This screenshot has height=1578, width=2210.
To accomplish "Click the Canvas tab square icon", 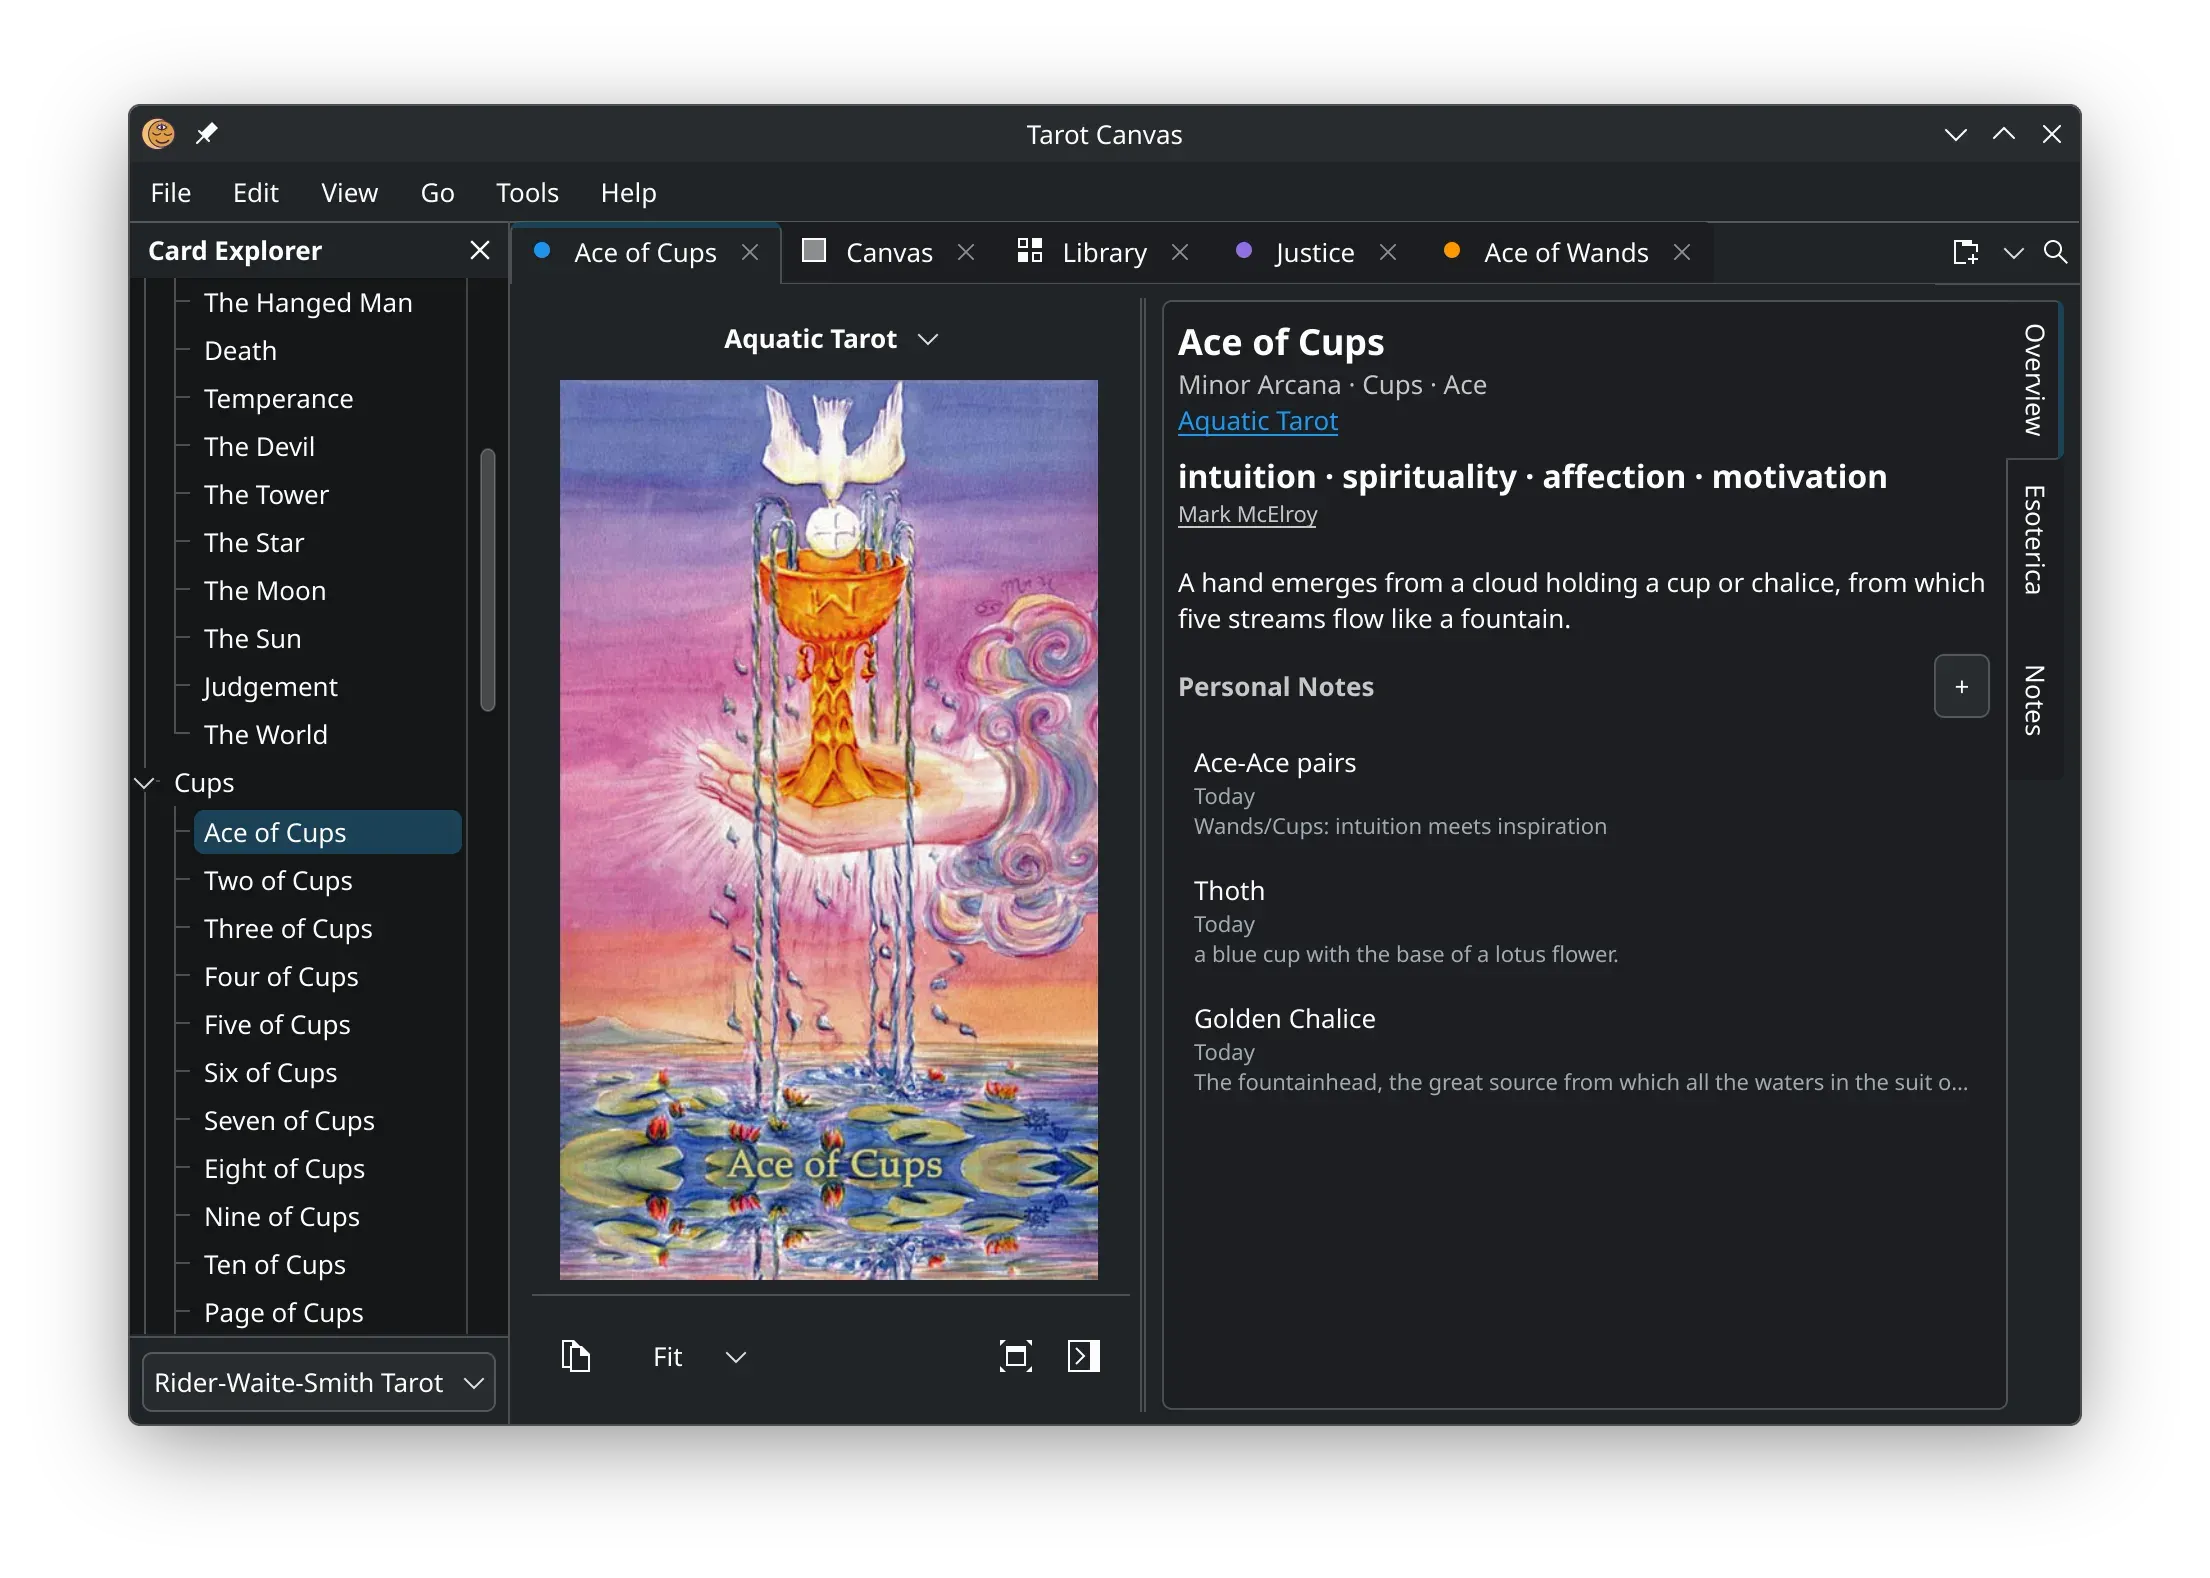I will [x=815, y=250].
